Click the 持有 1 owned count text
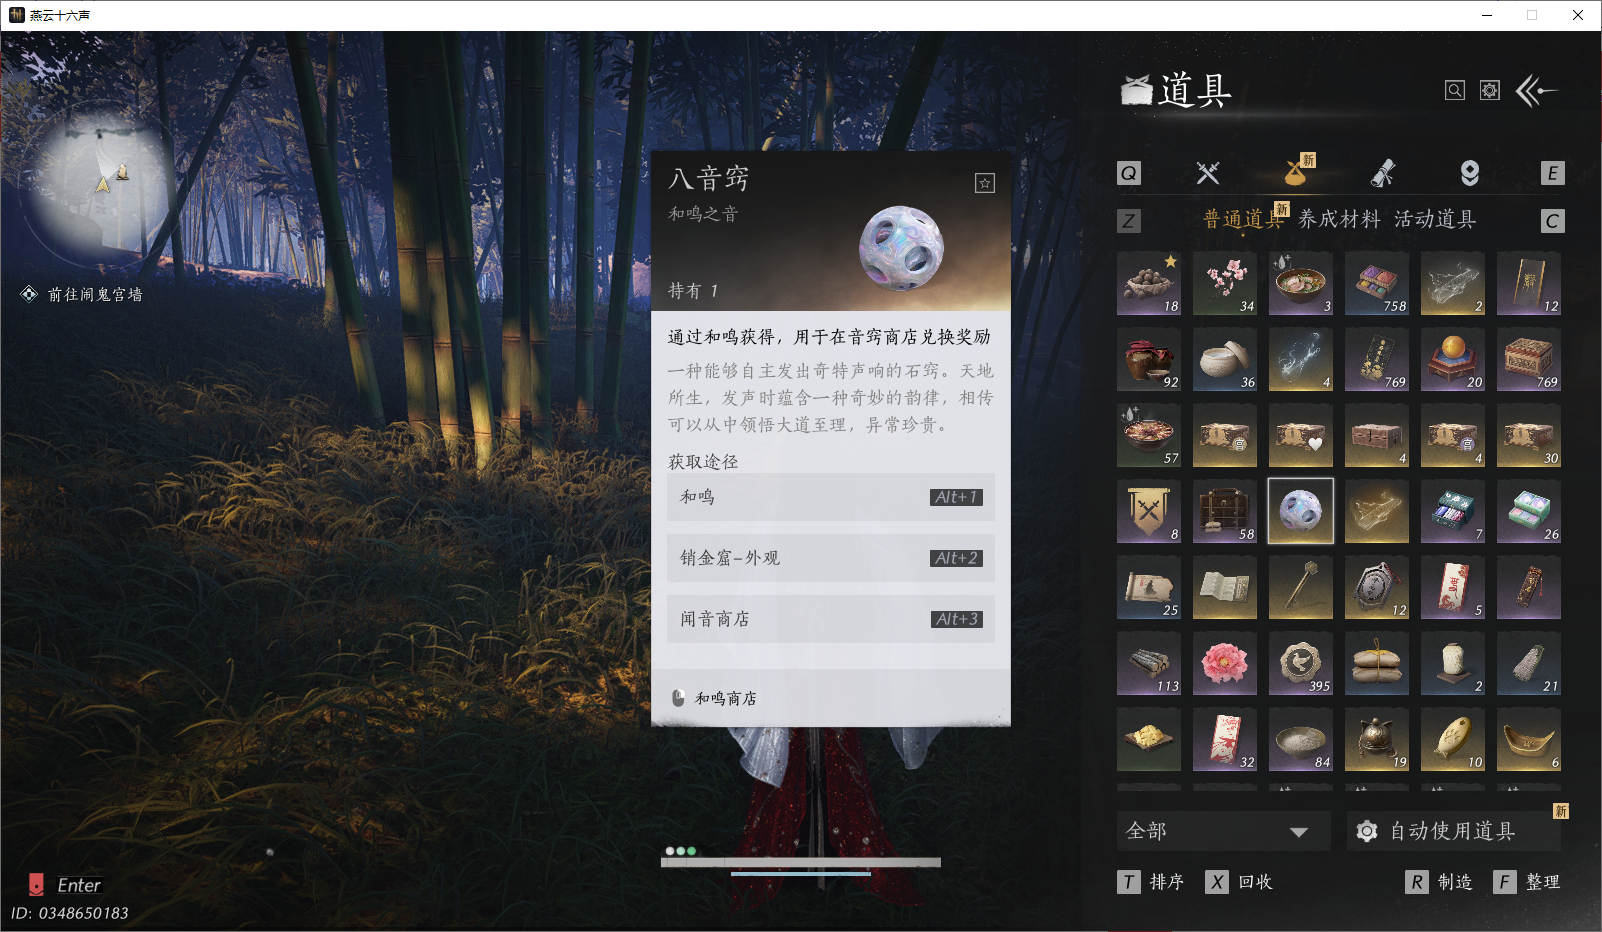Image resolution: width=1602 pixels, height=932 pixels. (693, 291)
